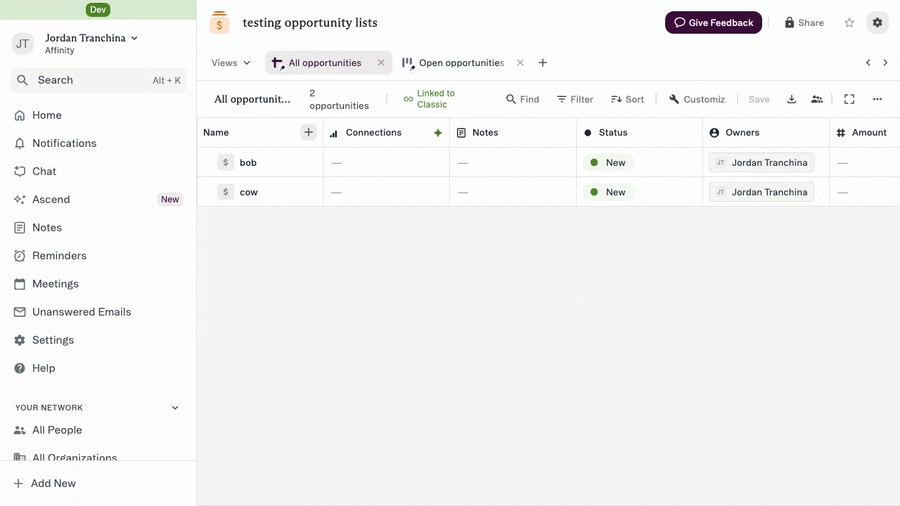Close the Open opportunities view tab
Viewport: 900px width, 506px height.
point(520,63)
